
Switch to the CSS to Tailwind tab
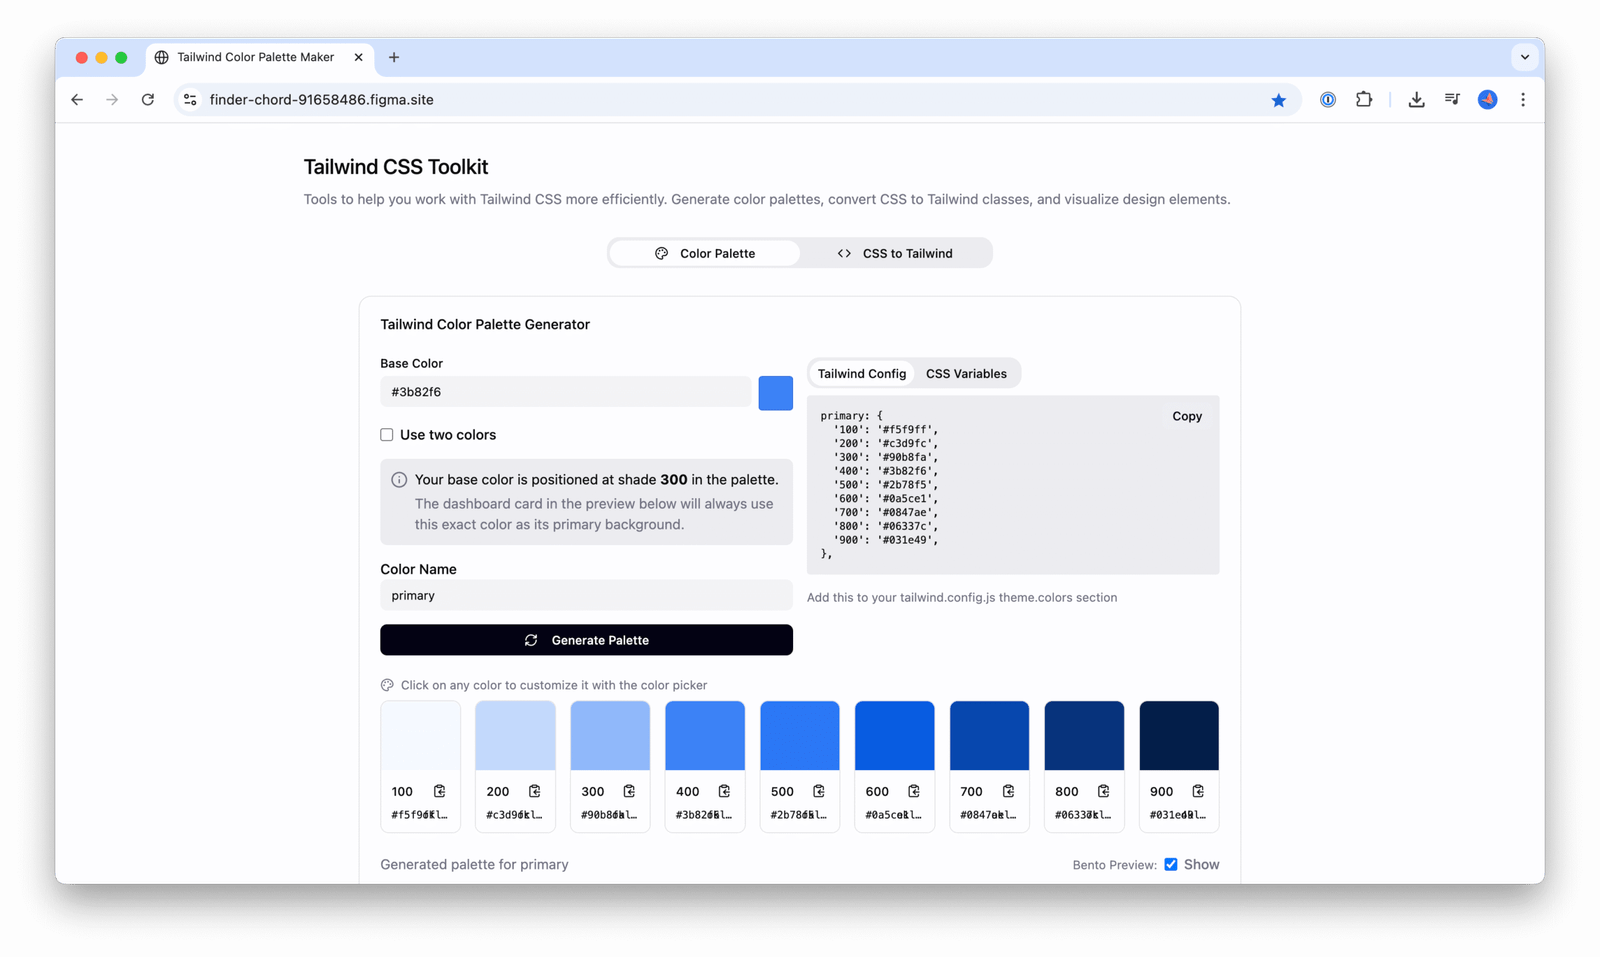(x=895, y=253)
